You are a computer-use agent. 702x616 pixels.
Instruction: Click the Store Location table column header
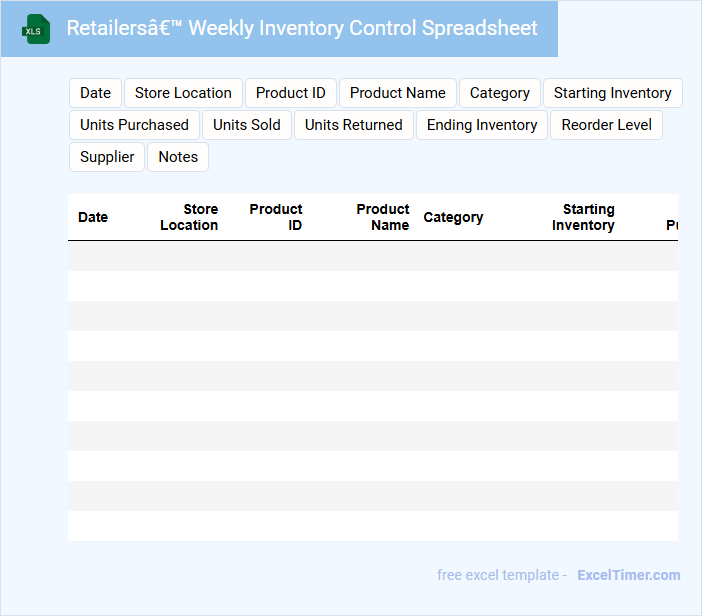click(x=189, y=217)
